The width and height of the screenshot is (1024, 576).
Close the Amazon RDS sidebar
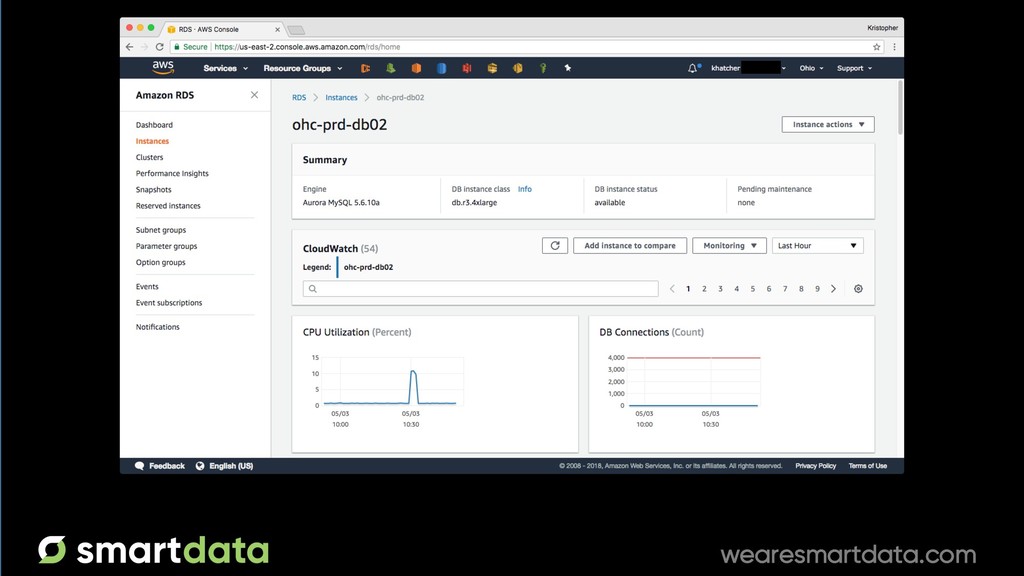(x=254, y=95)
